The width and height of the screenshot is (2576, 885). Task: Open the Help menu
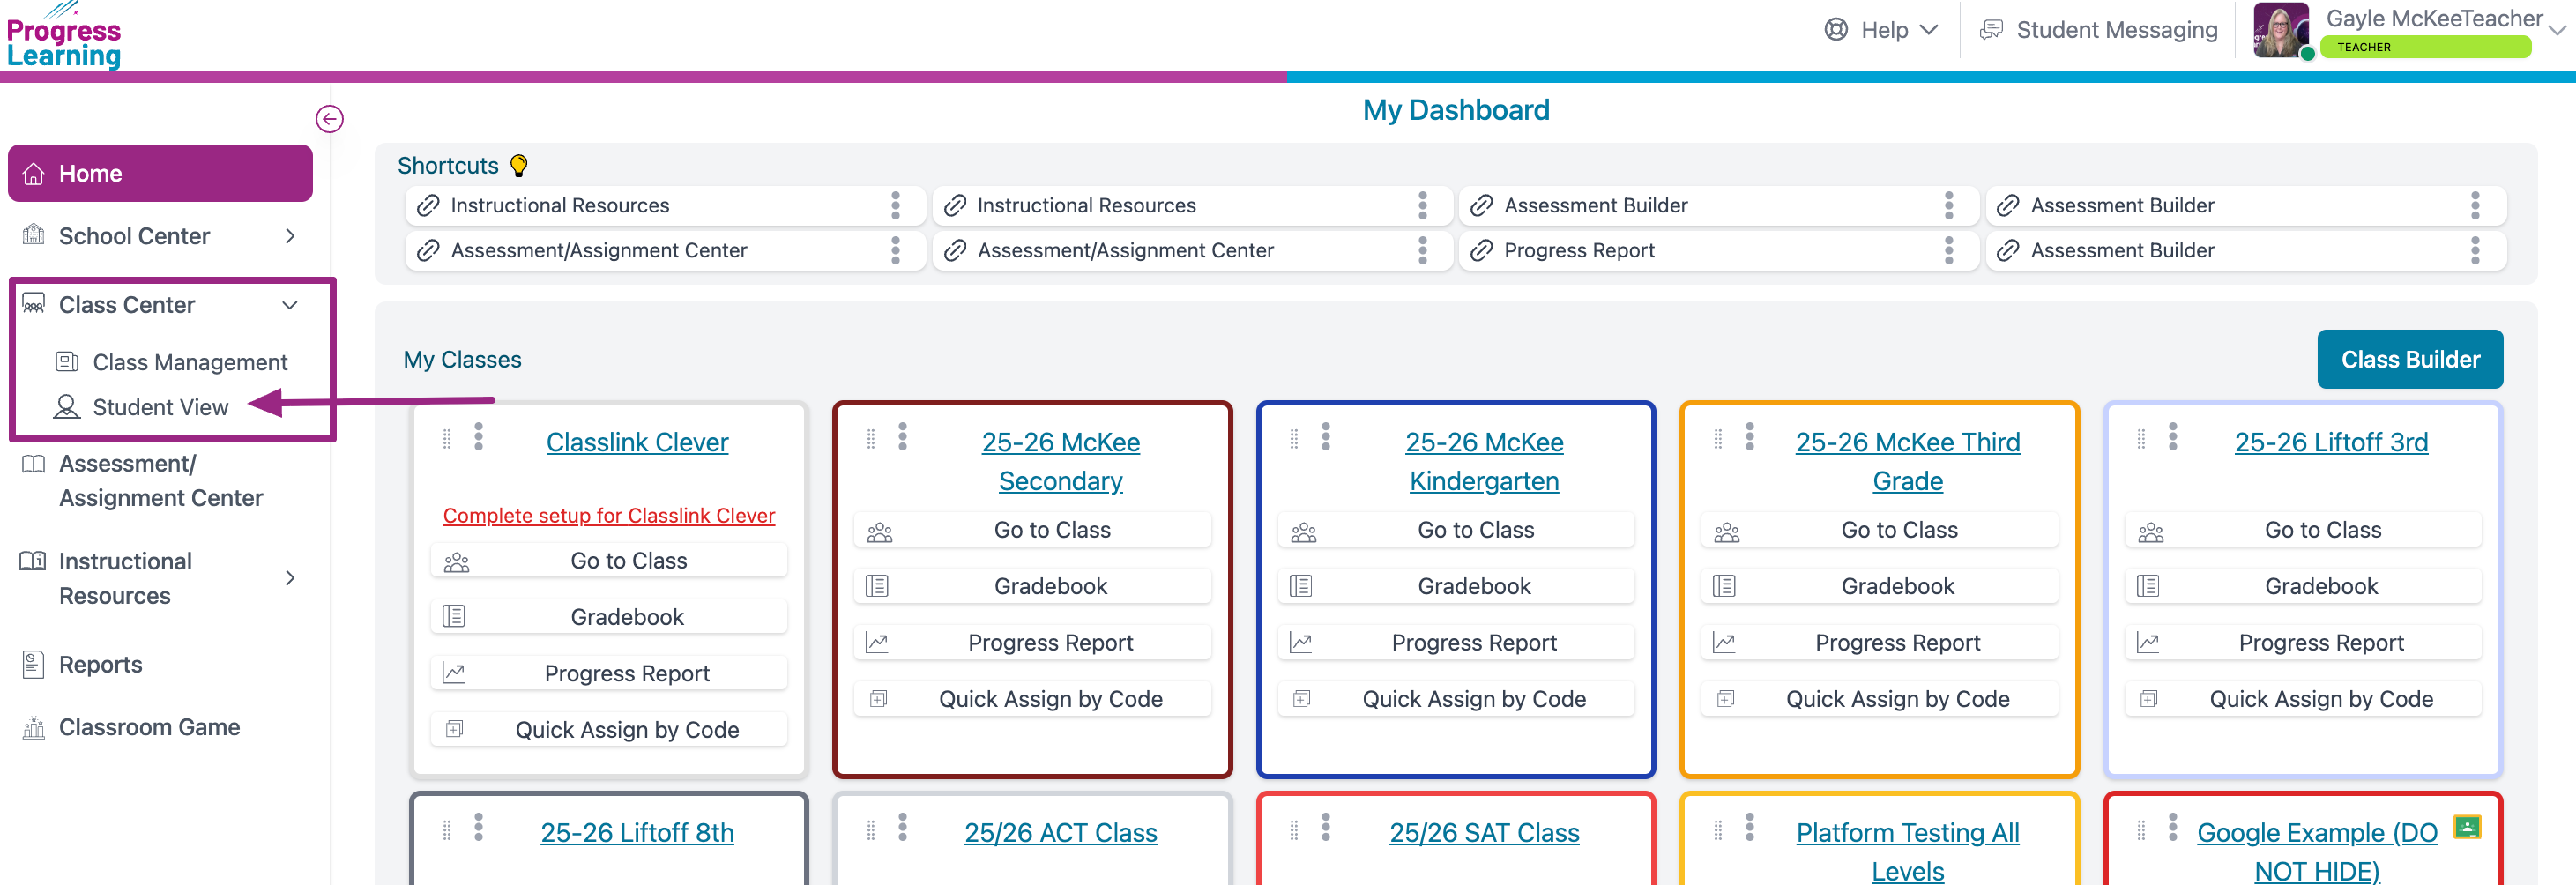[1881, 30]
